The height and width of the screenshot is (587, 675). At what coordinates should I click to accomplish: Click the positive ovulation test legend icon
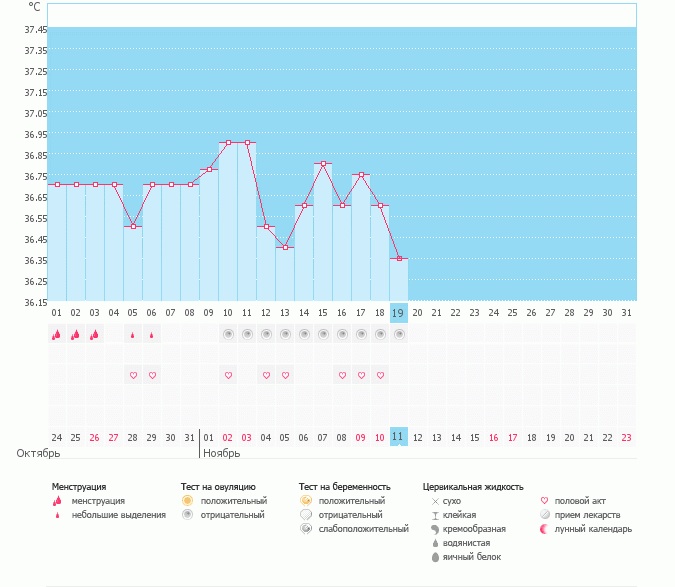(x=187, y=500)
